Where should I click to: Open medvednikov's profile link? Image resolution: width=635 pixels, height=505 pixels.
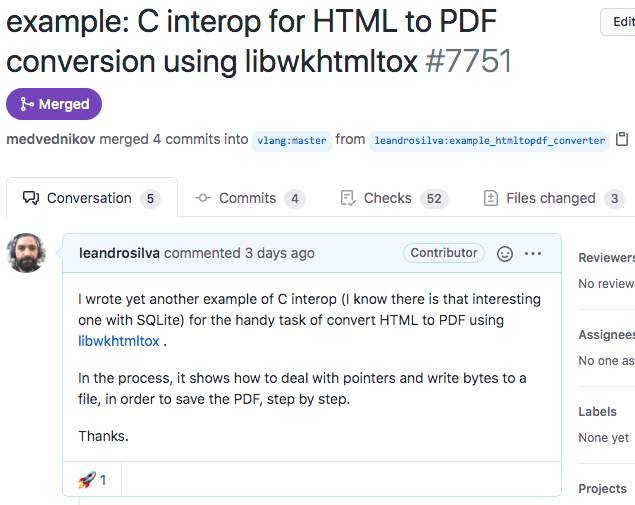(x=50, y=140)
